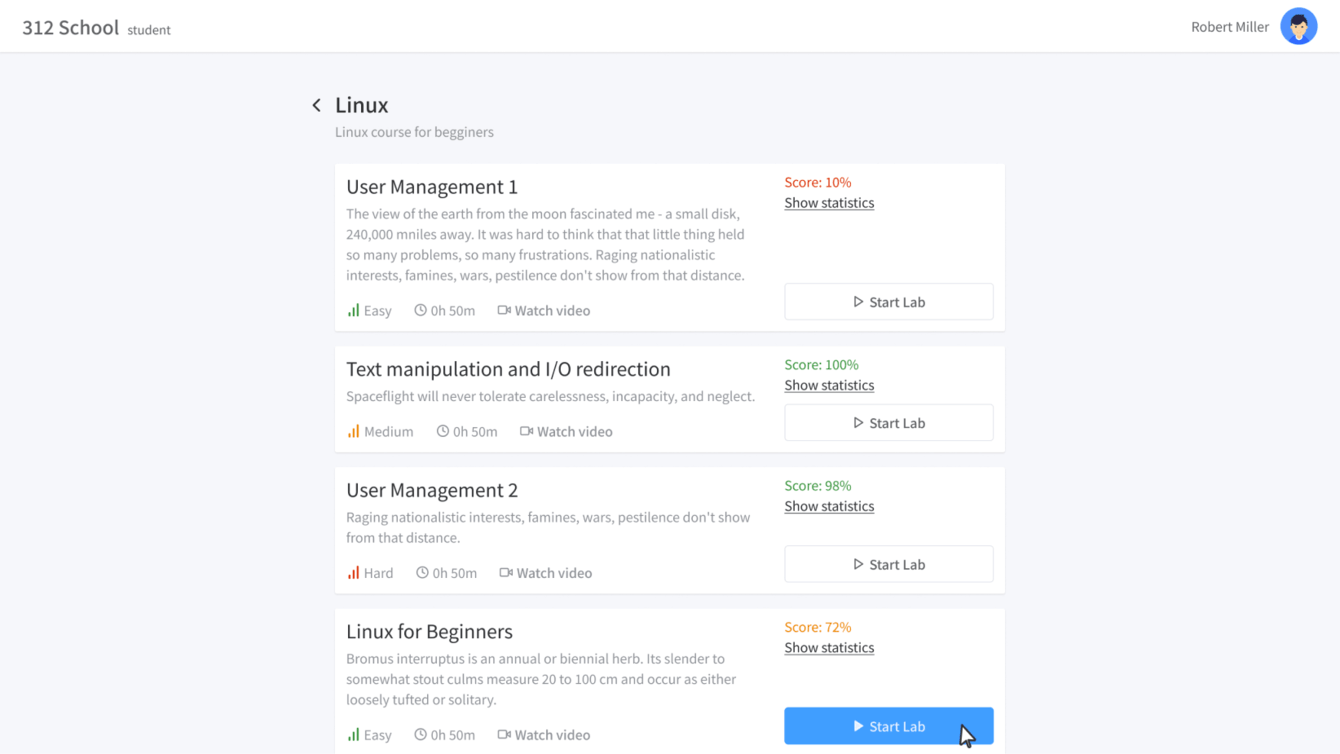Go back using the arrow beside Linux
This screenshot has width=1340, height=754.
point(316,105)
